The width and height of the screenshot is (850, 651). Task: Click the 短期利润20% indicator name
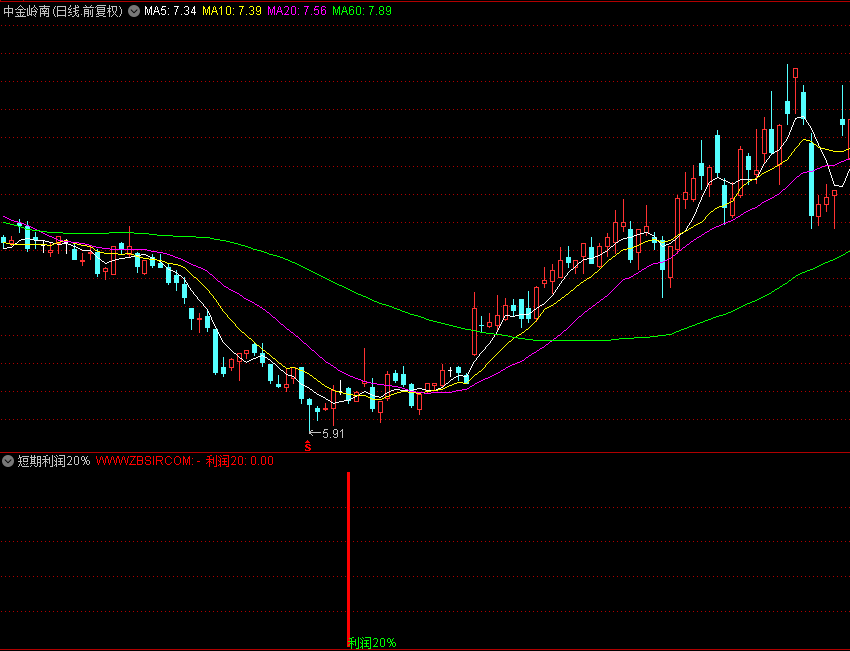click(x=54, y=461)
